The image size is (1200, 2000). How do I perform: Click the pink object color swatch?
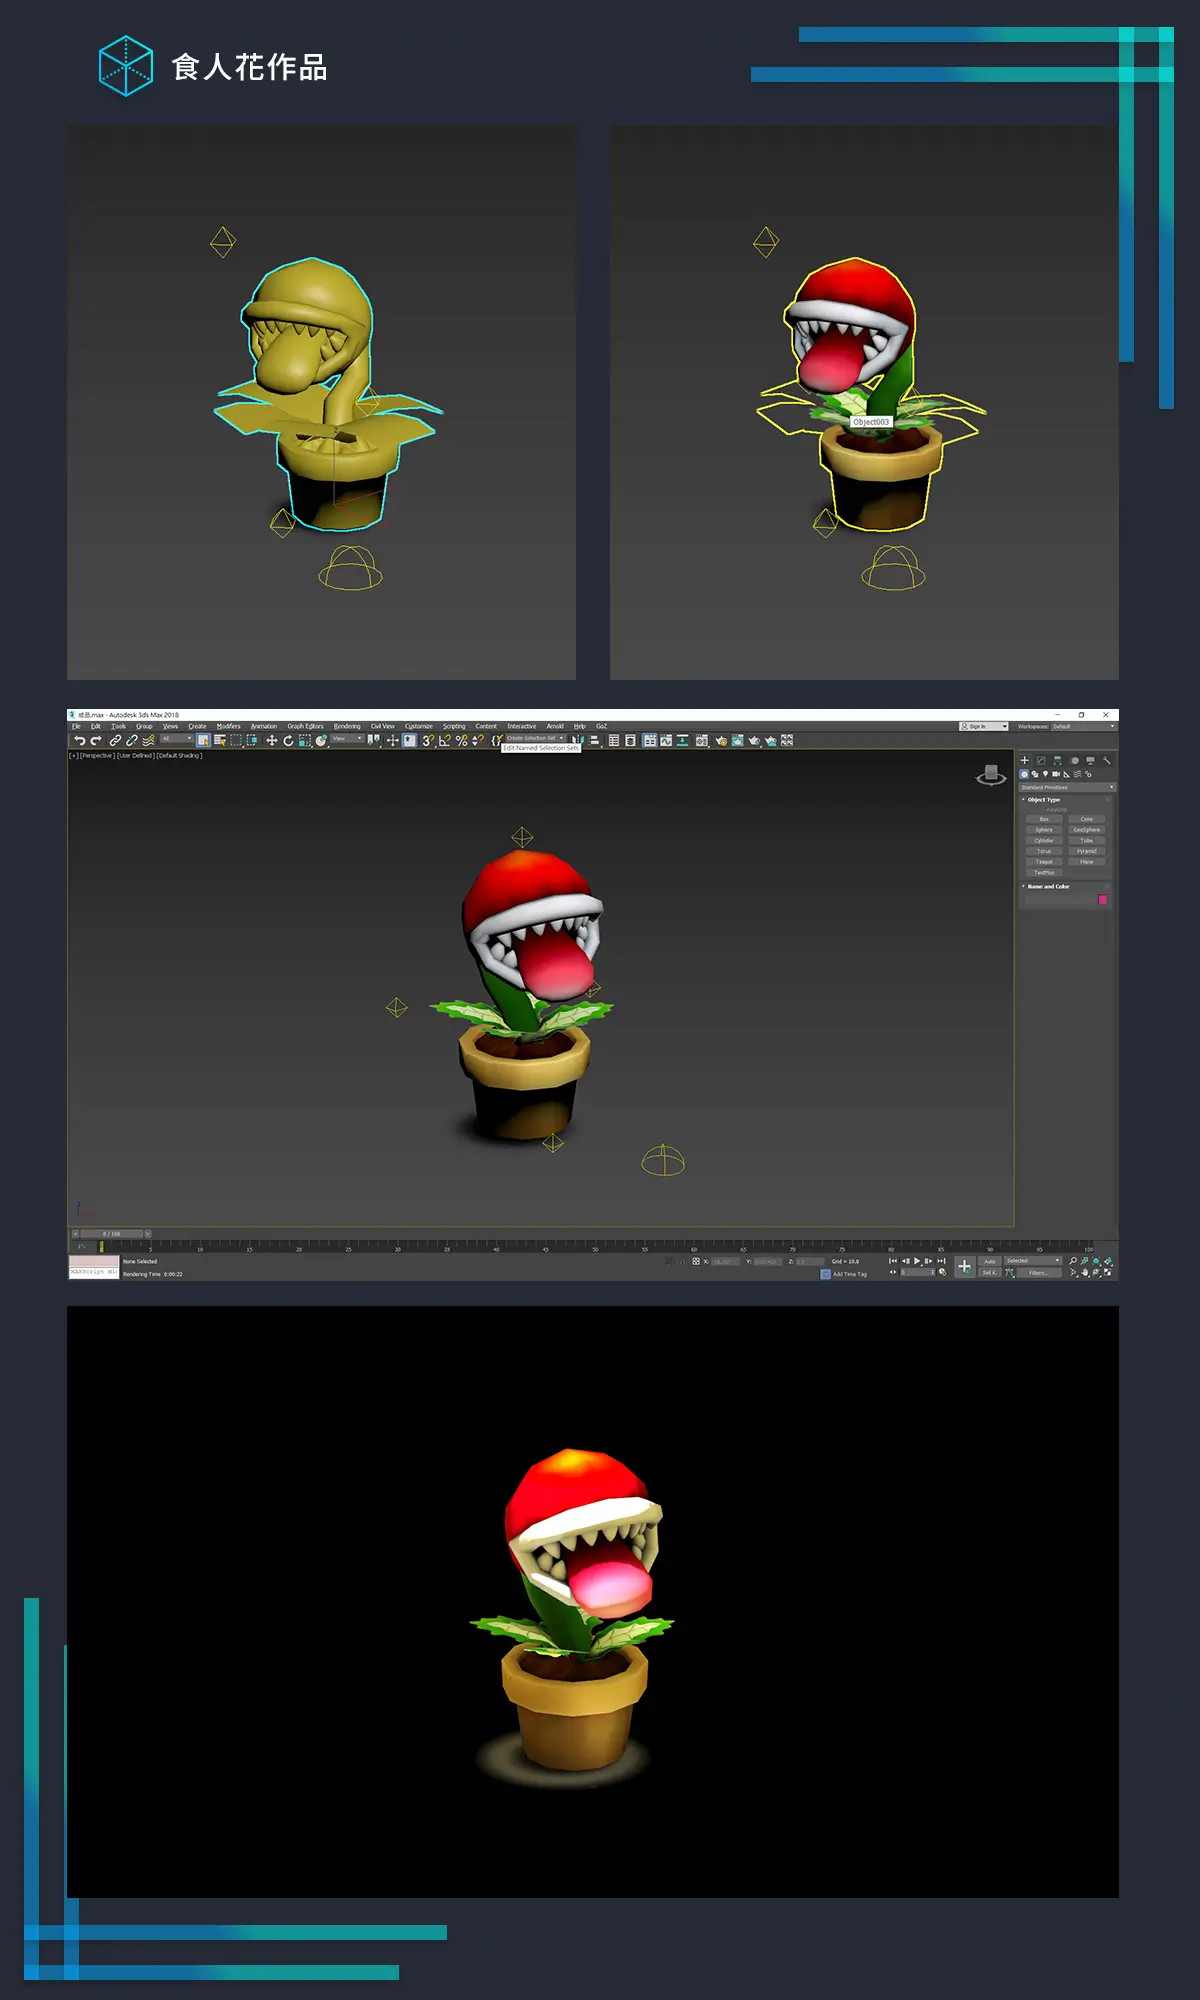click(x=1103, y=900)
